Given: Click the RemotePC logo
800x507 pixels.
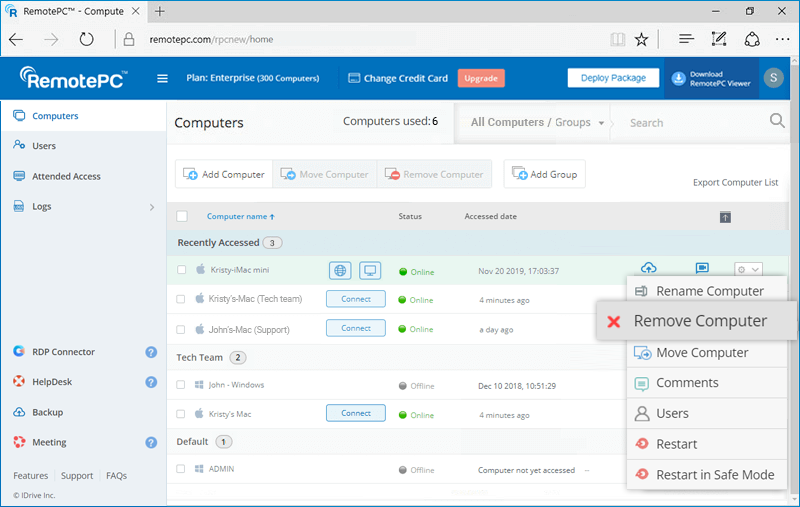Looking at the screenshot, I should (73, 78).
